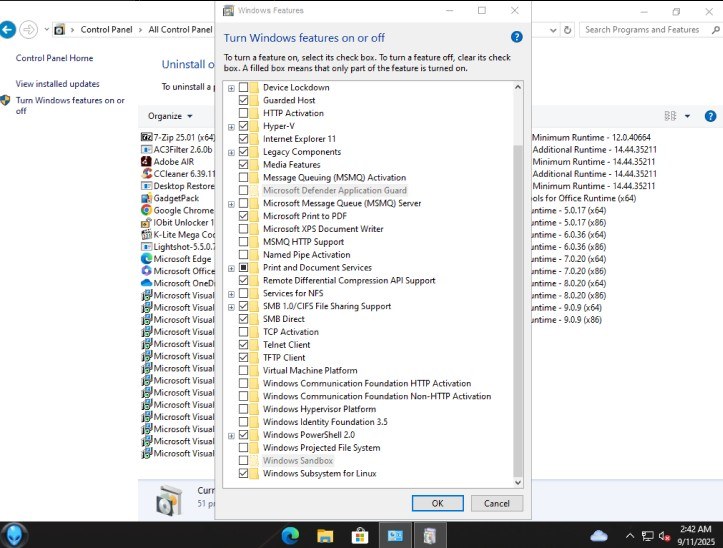Click the back arrow in Control Panel
Viewport: 723px width, 548px height.
(7, 30)
